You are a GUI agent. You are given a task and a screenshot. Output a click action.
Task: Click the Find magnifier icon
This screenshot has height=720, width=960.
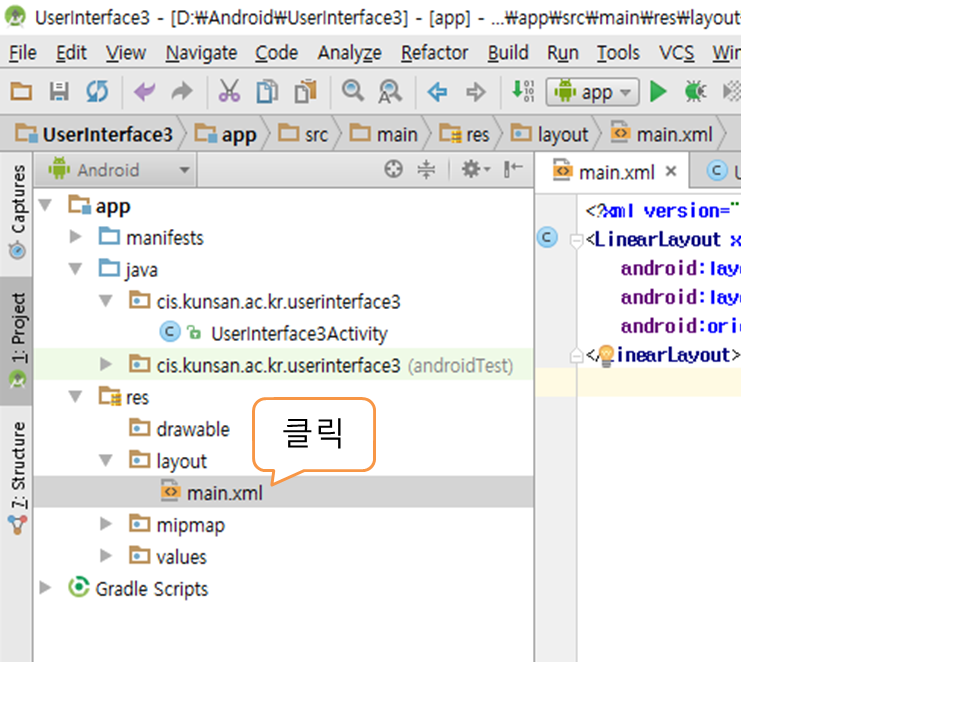coord(352,92)
